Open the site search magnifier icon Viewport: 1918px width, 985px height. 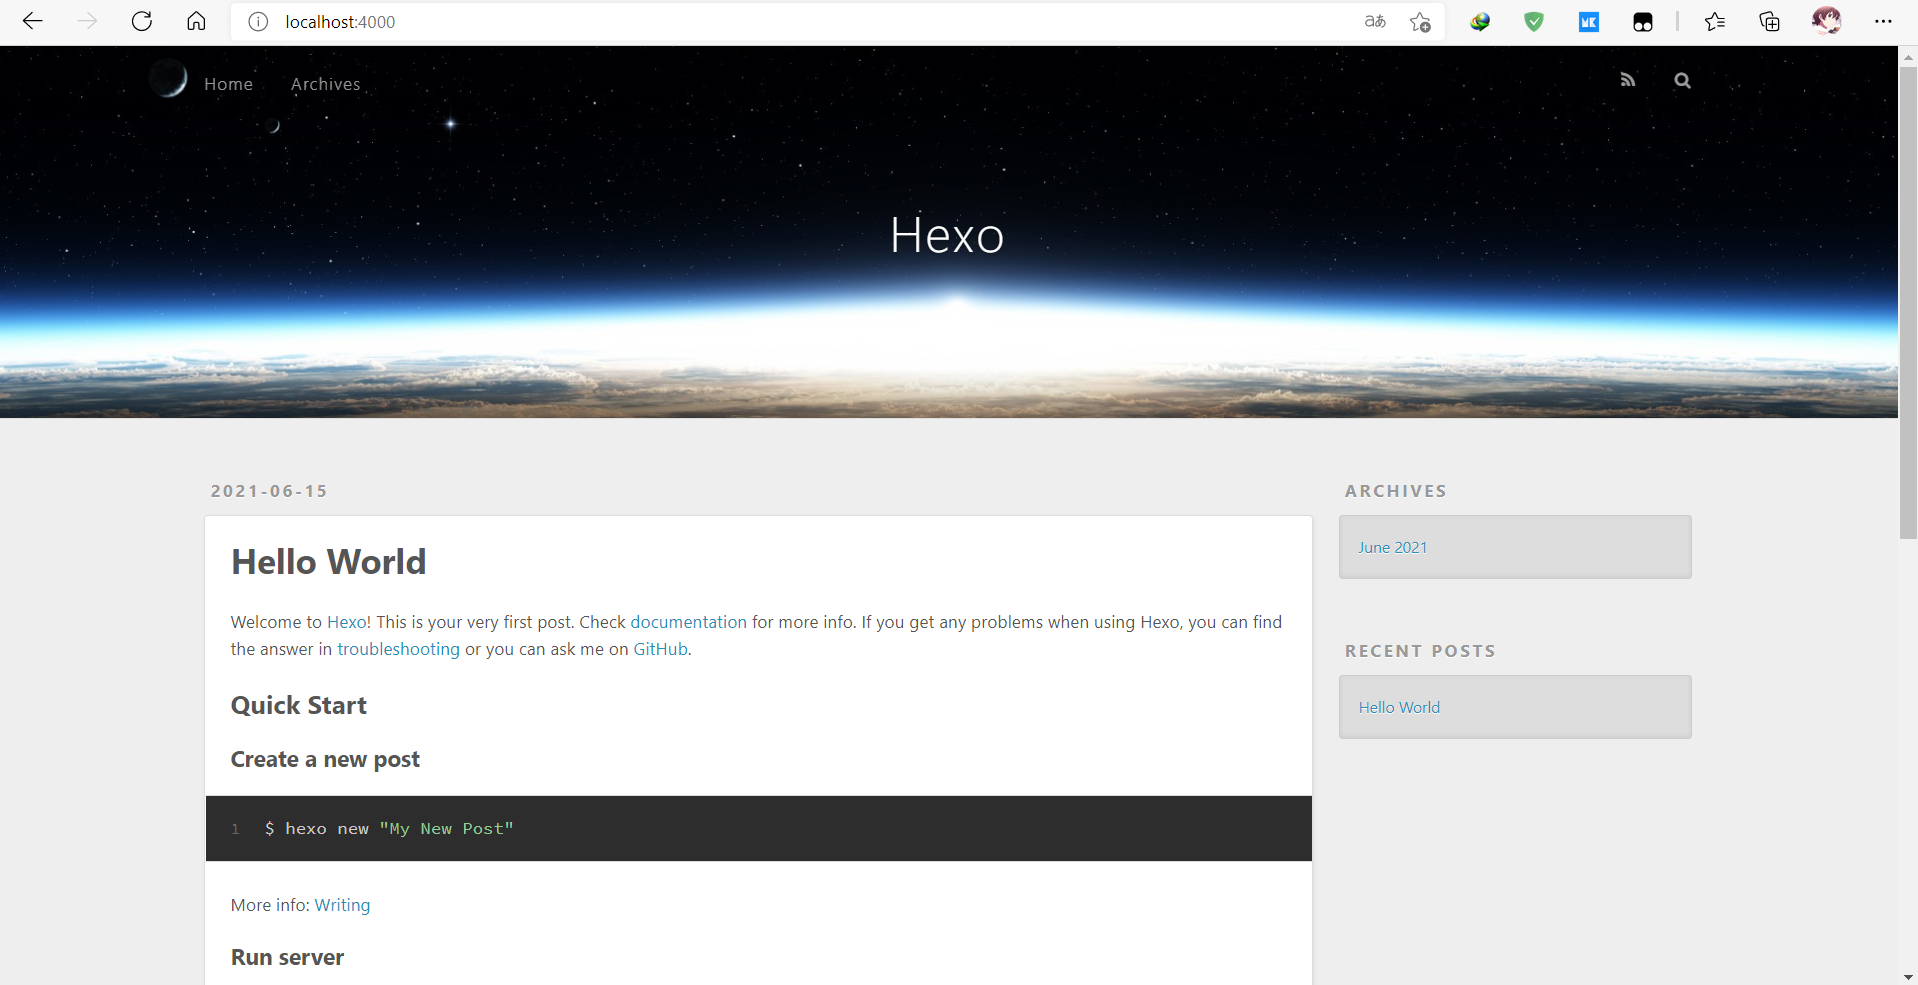(1682, 81)
